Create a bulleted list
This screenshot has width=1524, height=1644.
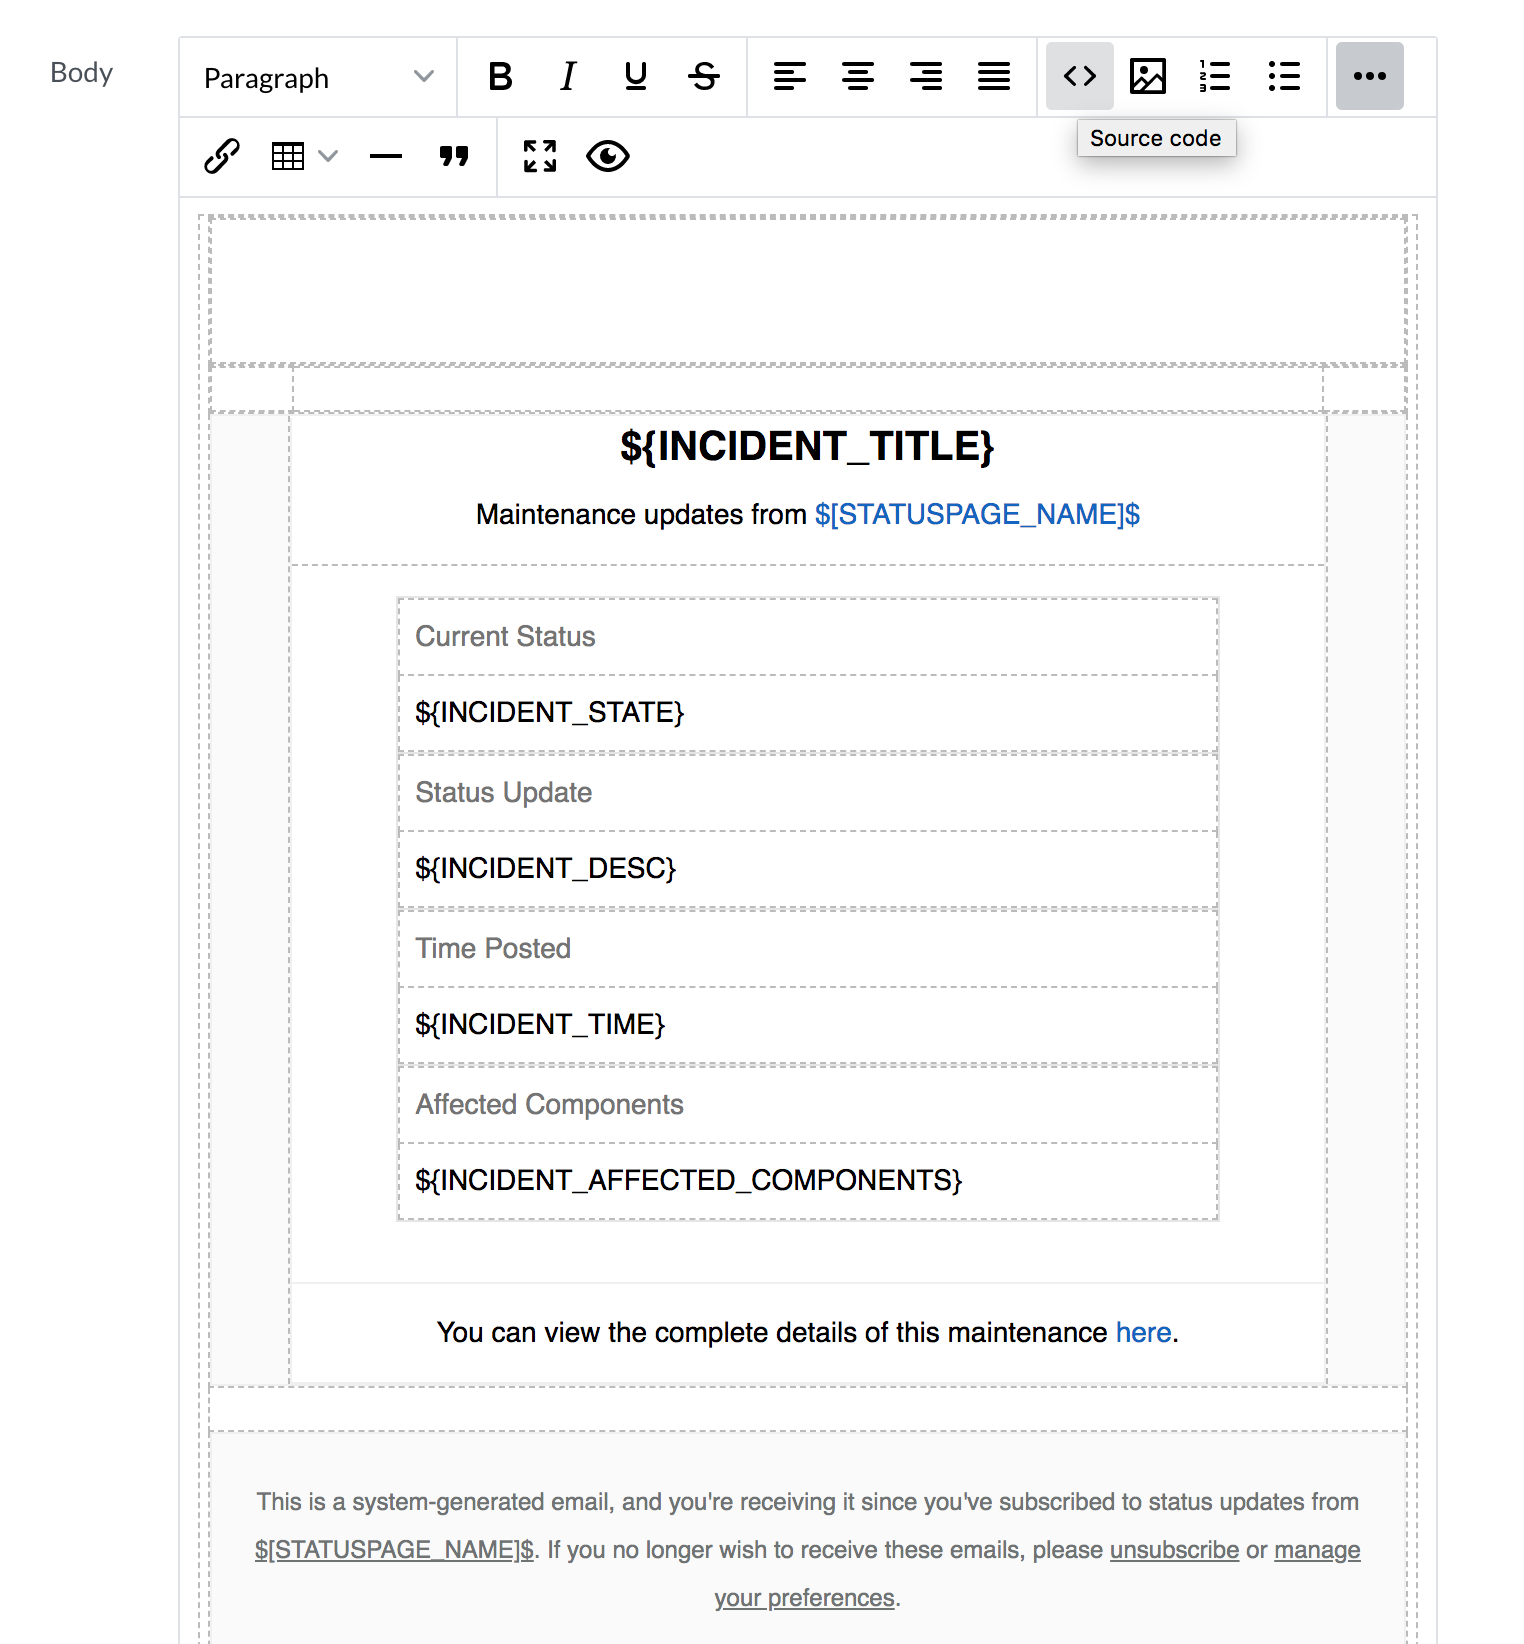point(1283,76)
